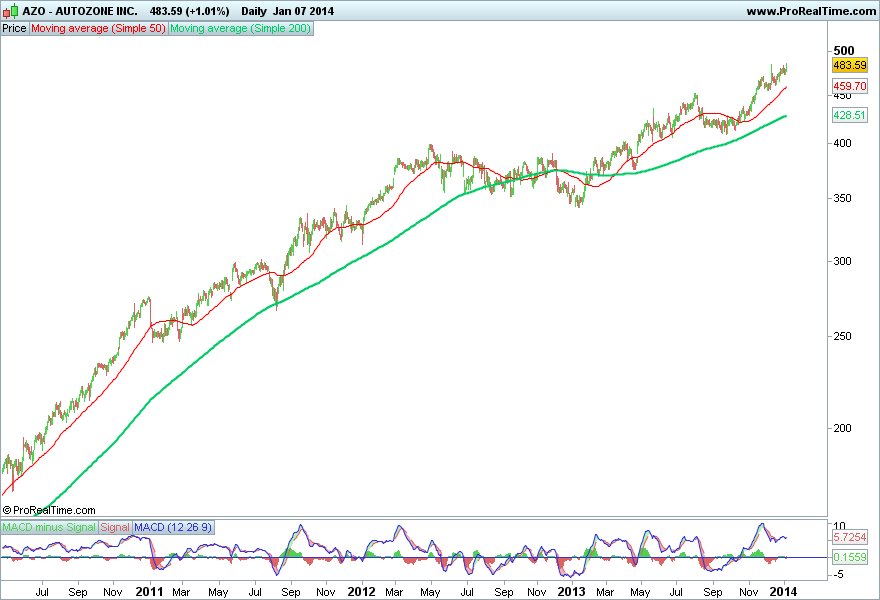This screenshot has width=880, height=600.
Task: Click the 350 price axis label
Action: [842, 198]
